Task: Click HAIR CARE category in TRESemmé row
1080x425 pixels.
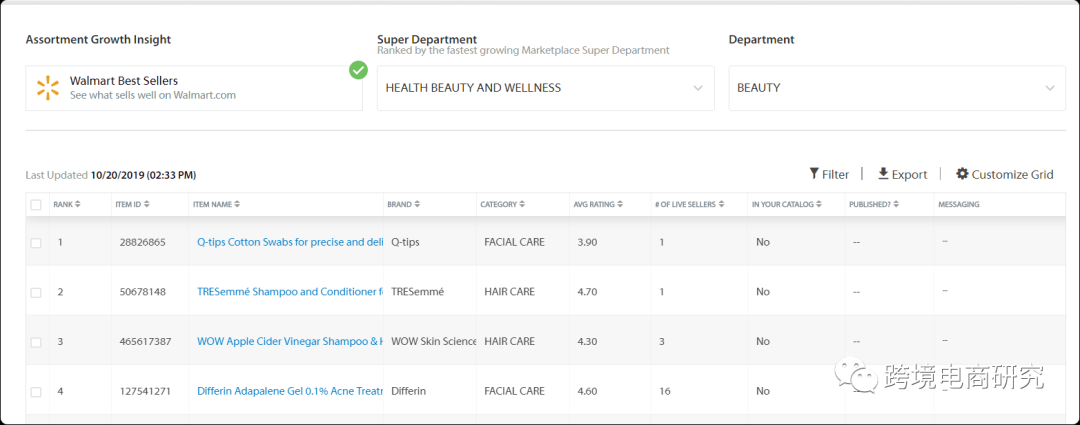Action: tap(510, 292)
